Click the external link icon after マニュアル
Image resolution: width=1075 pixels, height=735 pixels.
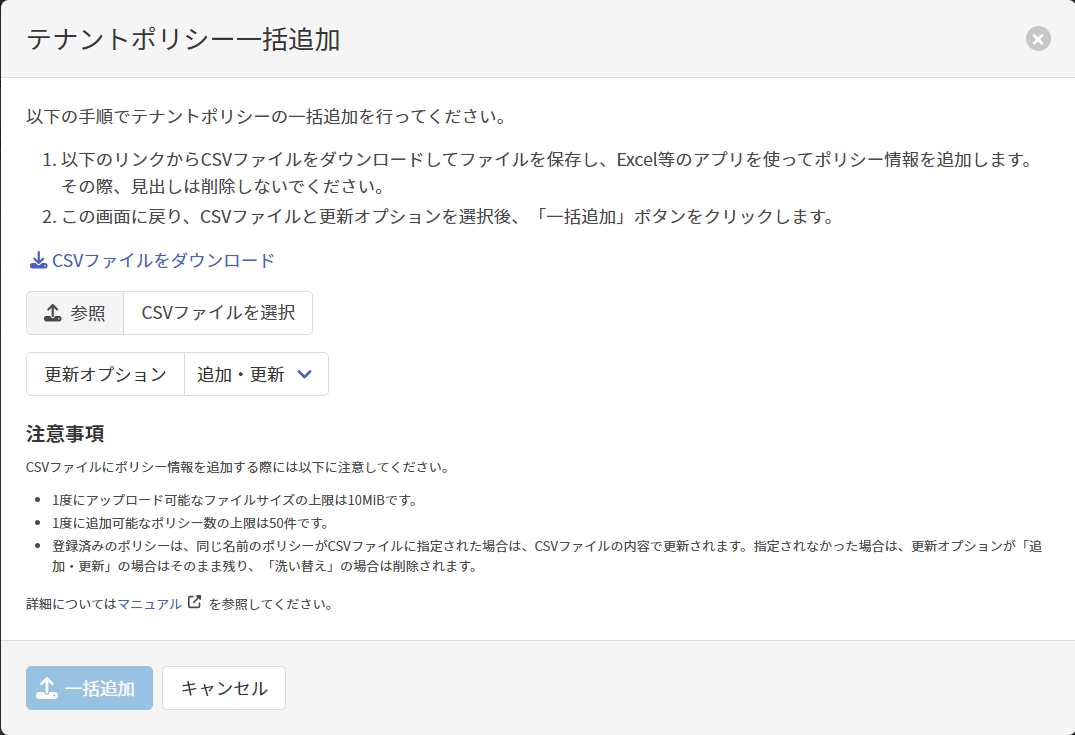point(194,603)
